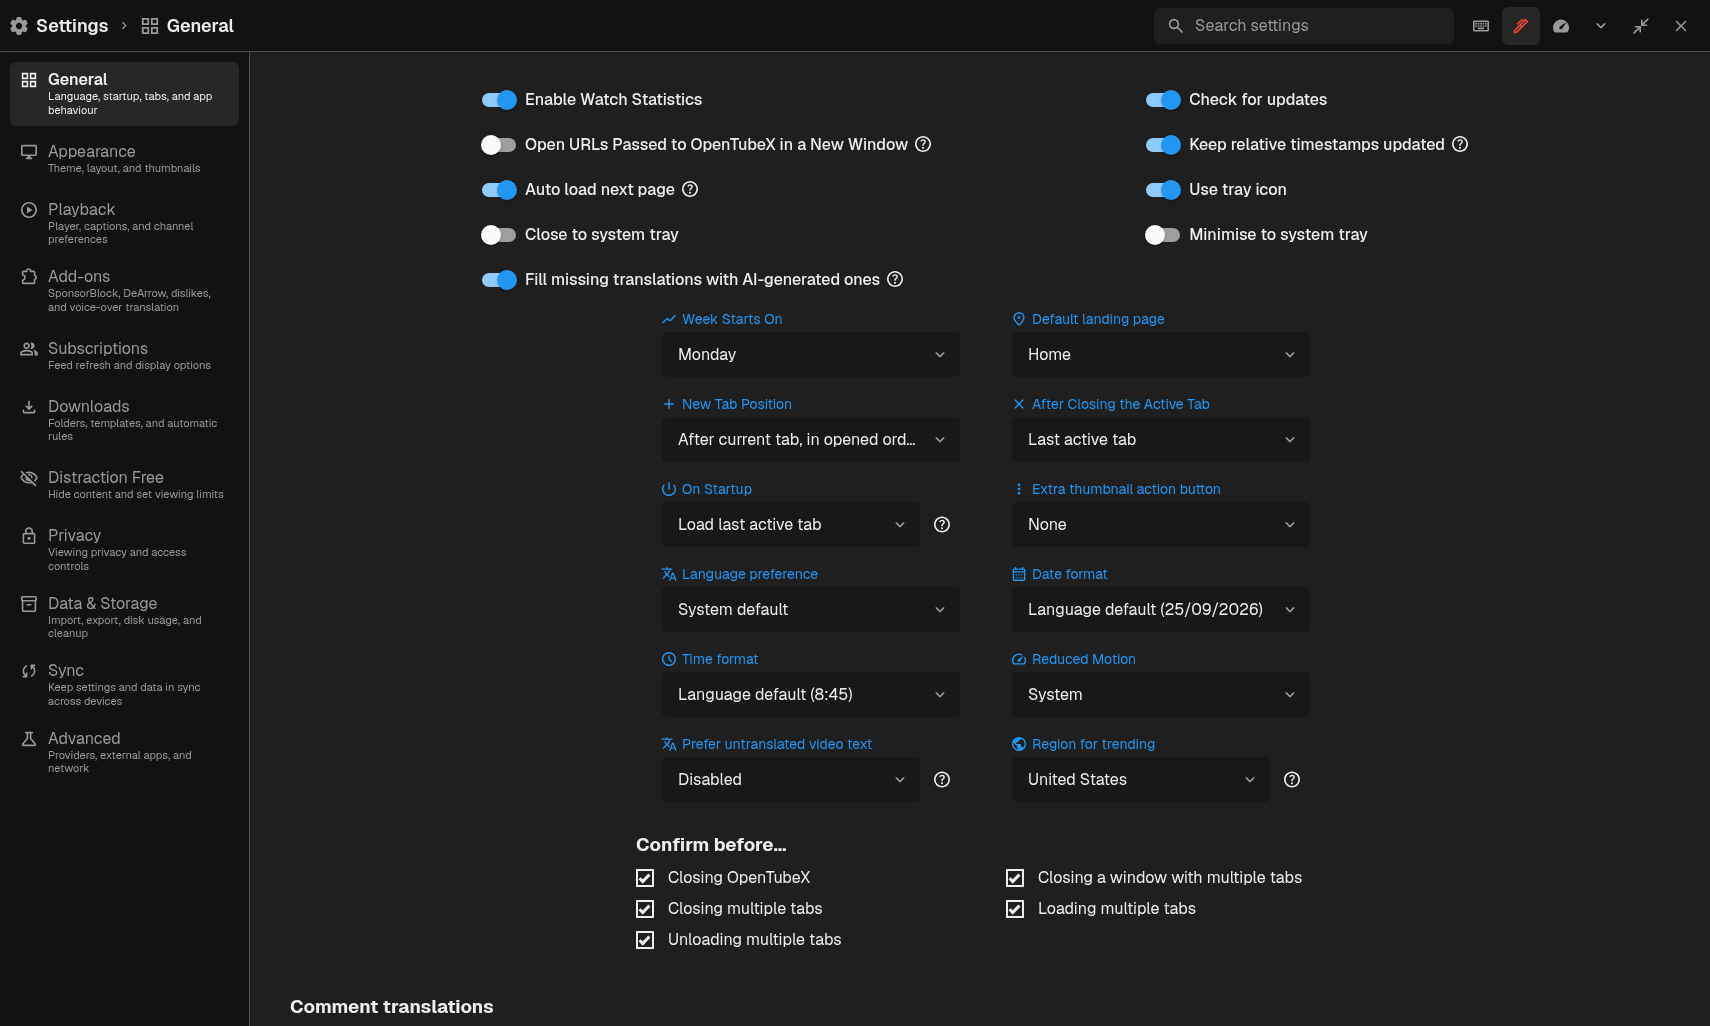Uncheck Loading multiple tabs checkbox
The height and width of the screenshot is (1026, 1710).
tap(1015, 909)
